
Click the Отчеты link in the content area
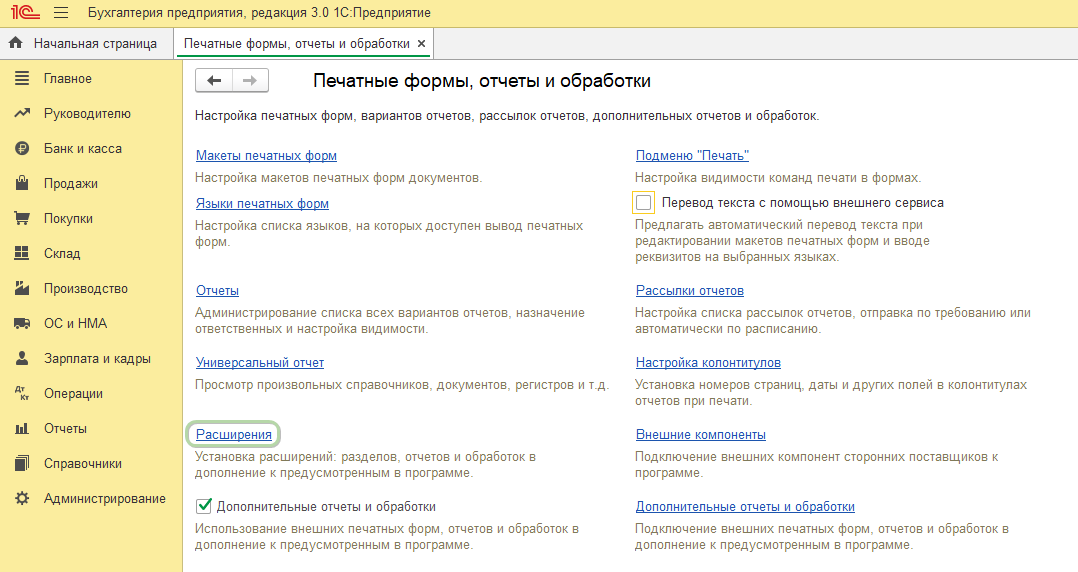tap(217, 290)
